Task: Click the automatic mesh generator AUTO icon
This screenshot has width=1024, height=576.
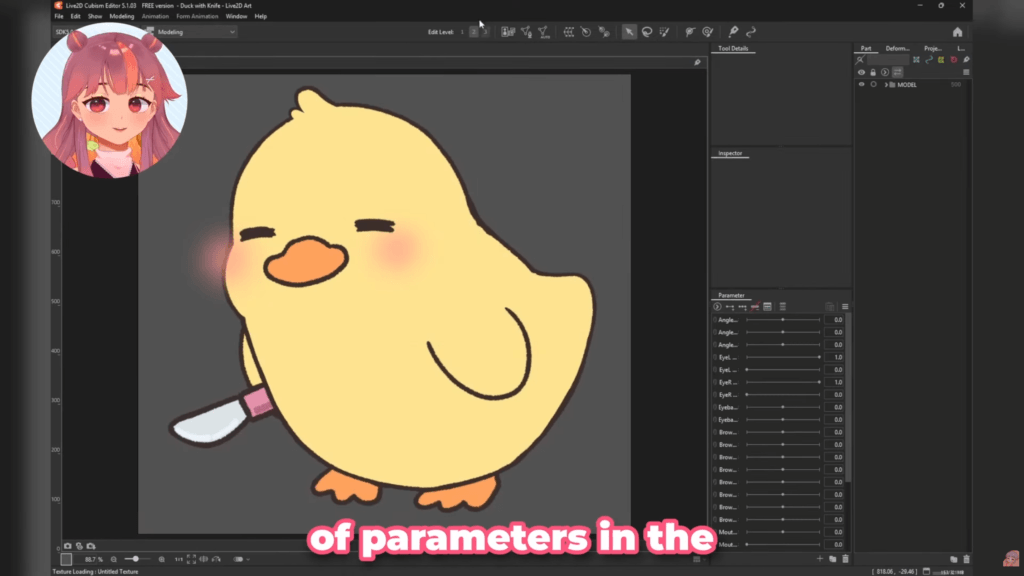Action: coord(543,31)
